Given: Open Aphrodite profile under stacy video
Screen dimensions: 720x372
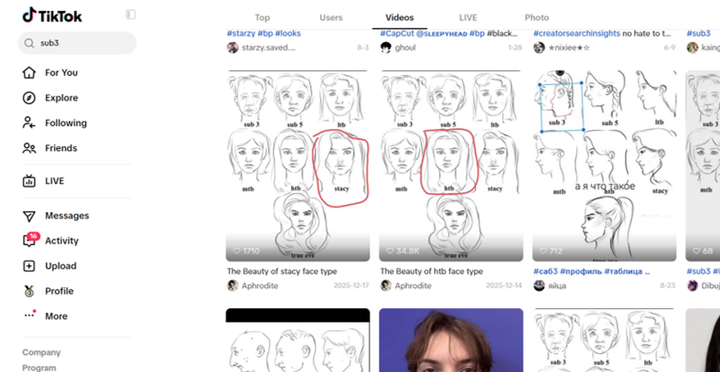Looking at the screenshot, I should pyautogui.click(x=260, y=286).
